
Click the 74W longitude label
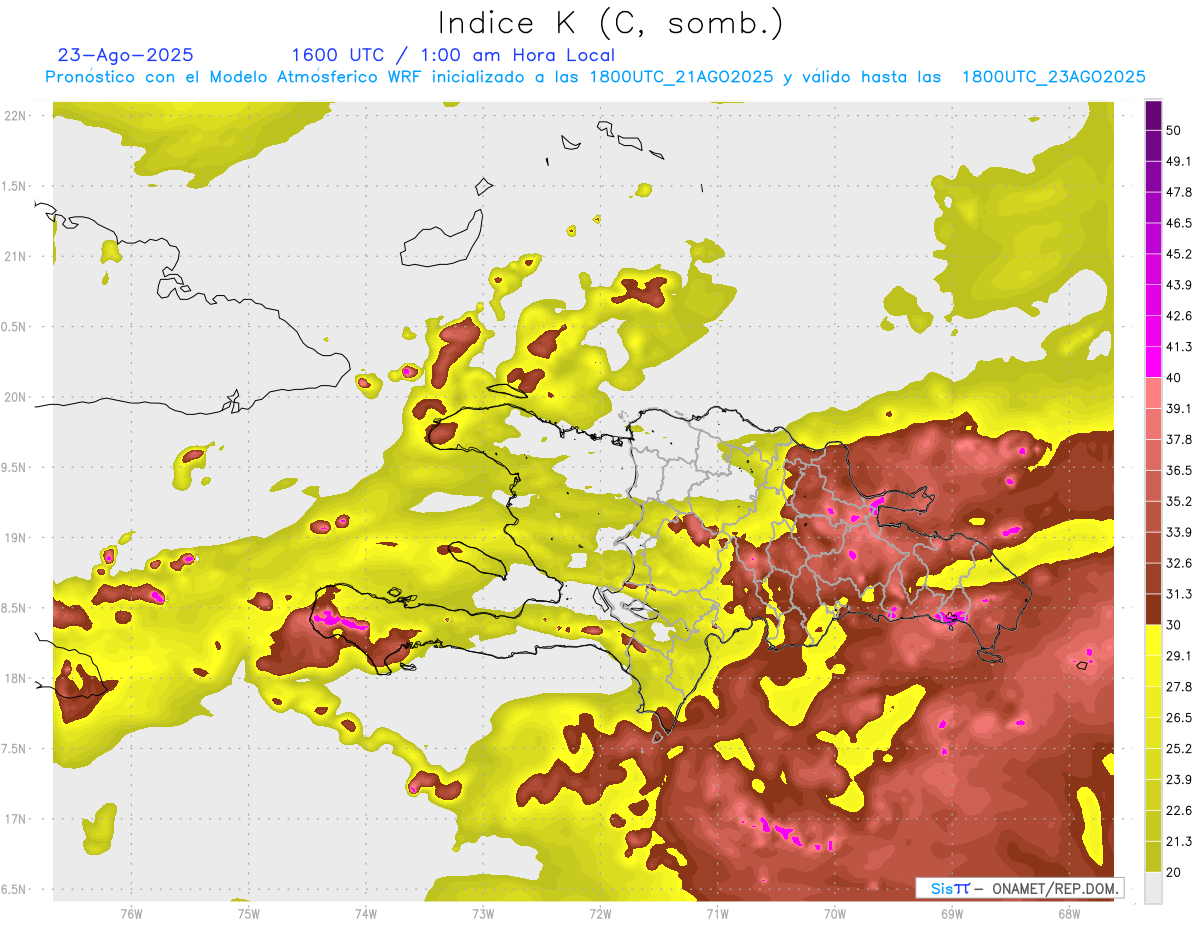point(365,913)
